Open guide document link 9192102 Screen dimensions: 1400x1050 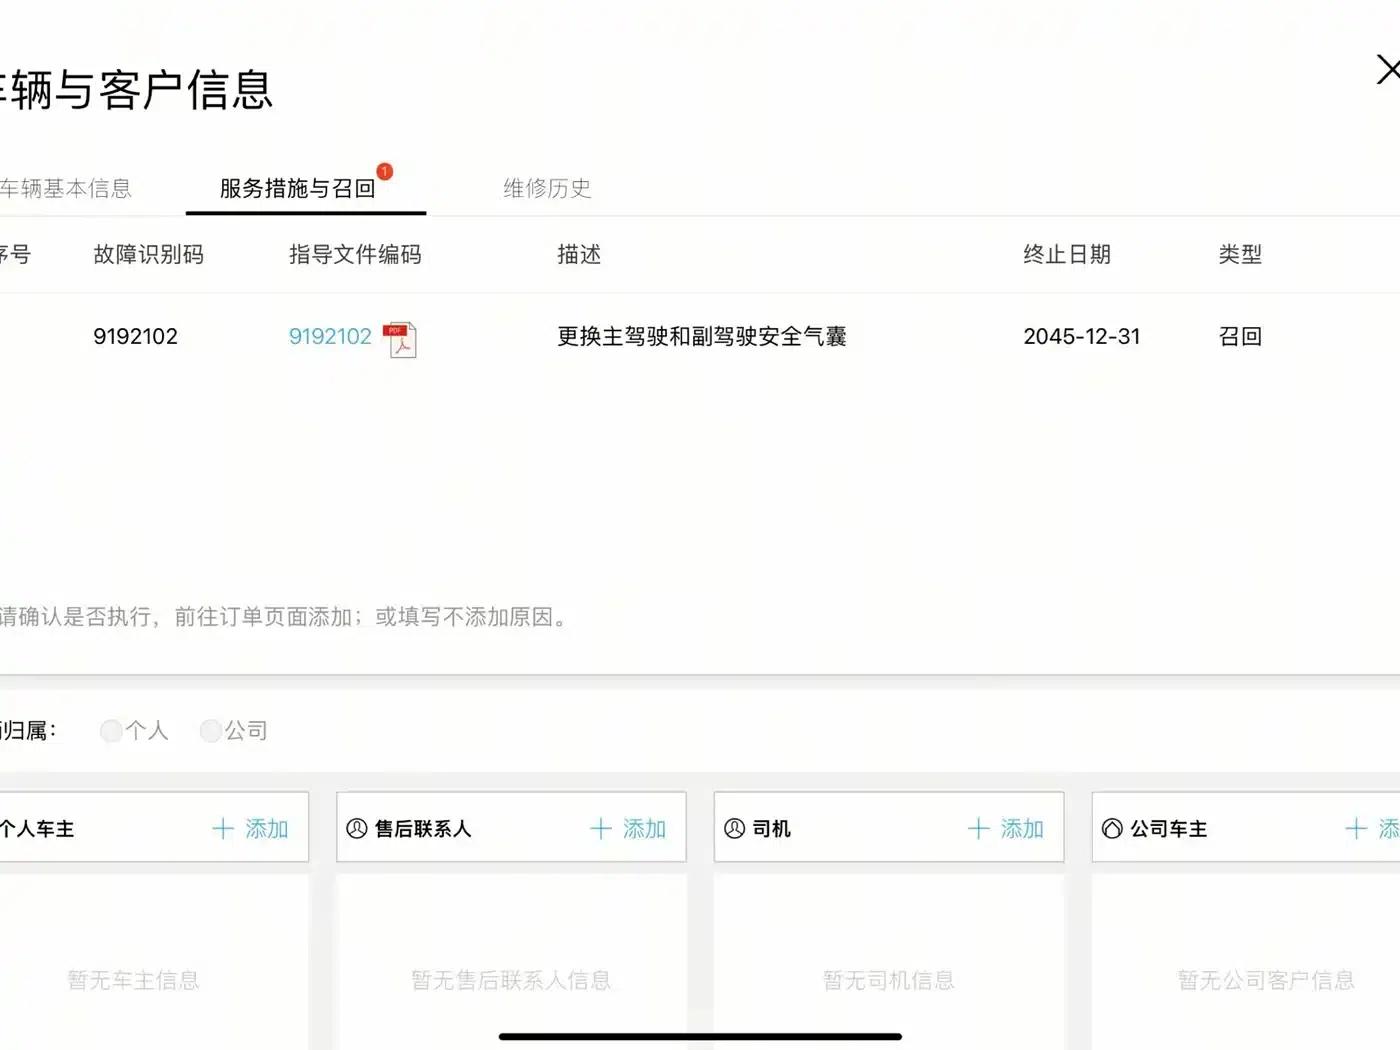click(x=330, y=337)
